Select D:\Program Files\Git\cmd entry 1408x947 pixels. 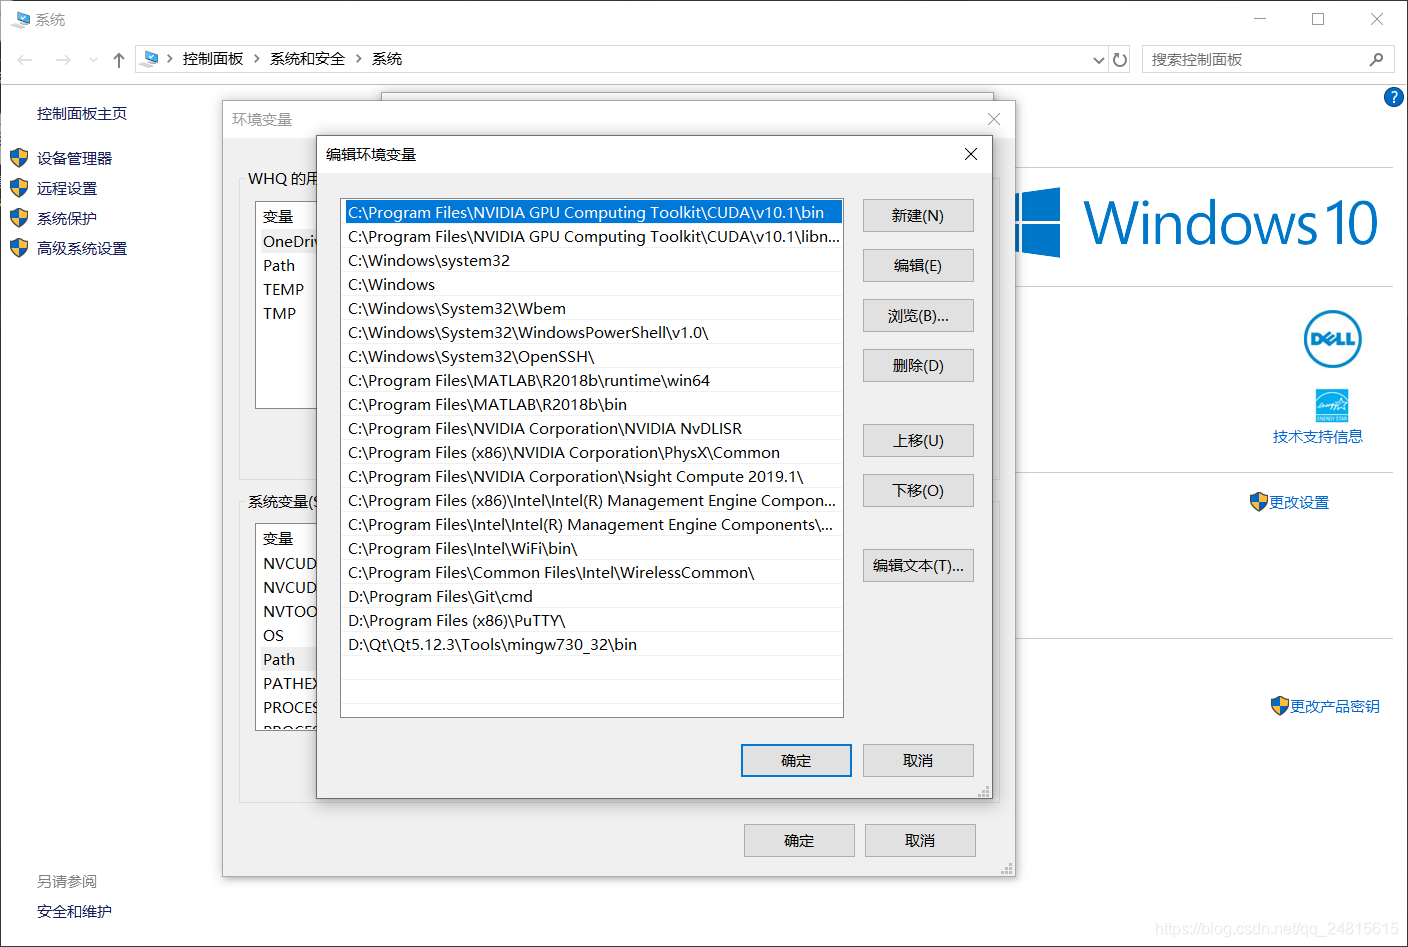tap(593, 597)
